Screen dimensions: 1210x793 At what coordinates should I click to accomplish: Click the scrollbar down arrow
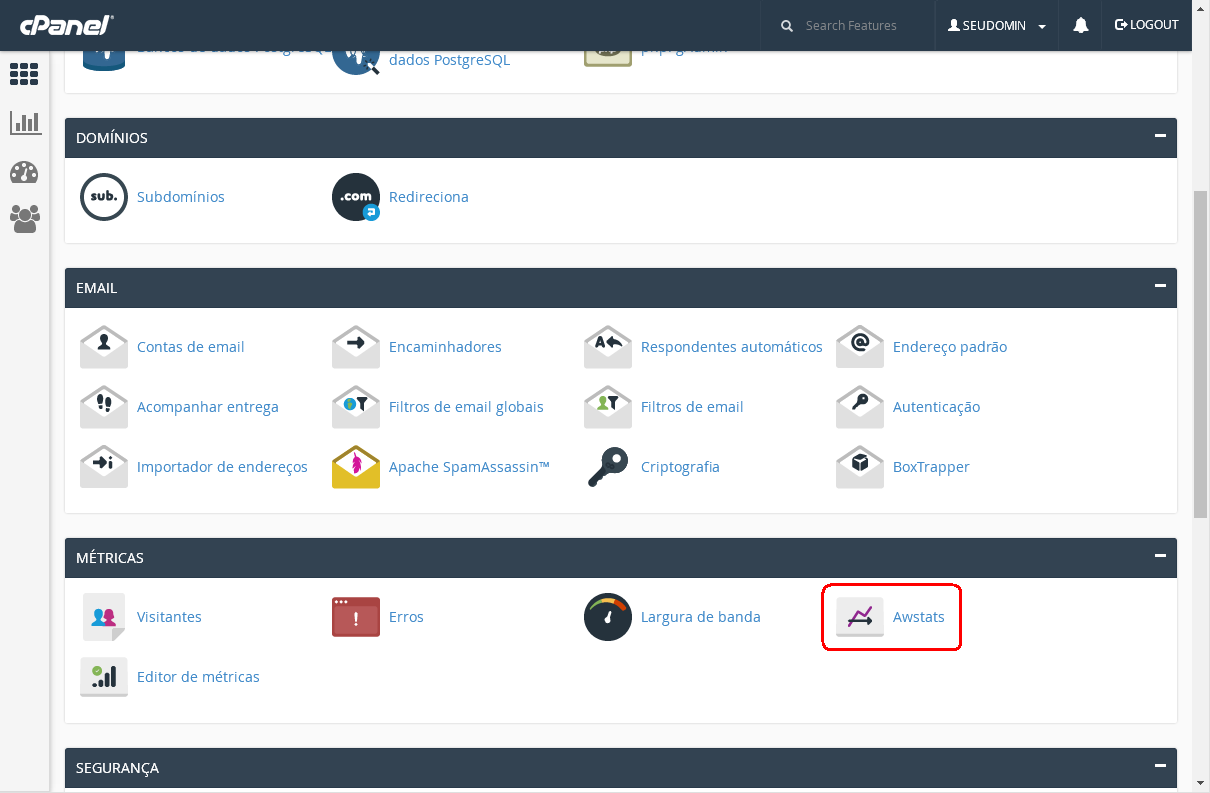click(x=1201, y=784)
